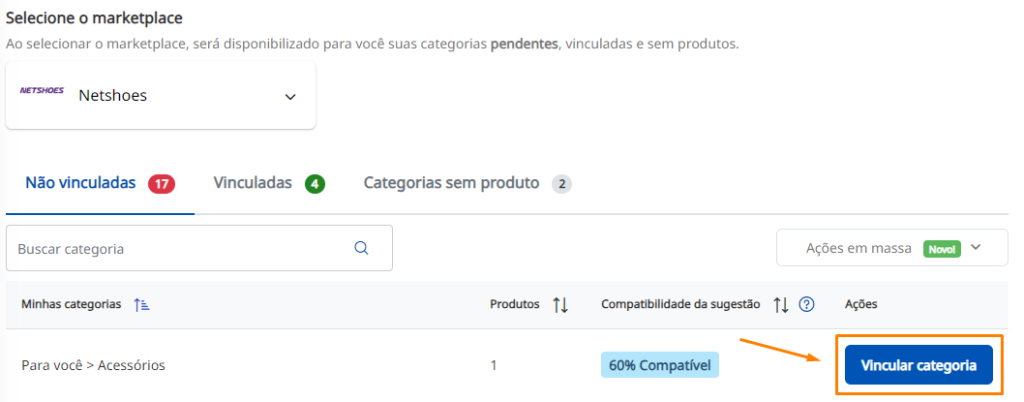This screenshot has height=402, width=1024.
Task: Click the magnifier search icon
Action: [361, 248]
